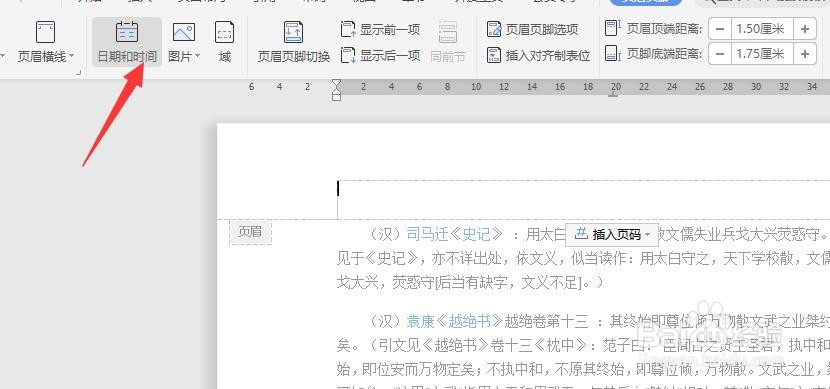Open the 插入页码 dropdown arrow
This screenshot has height=389, width=830.
point(648,235)
